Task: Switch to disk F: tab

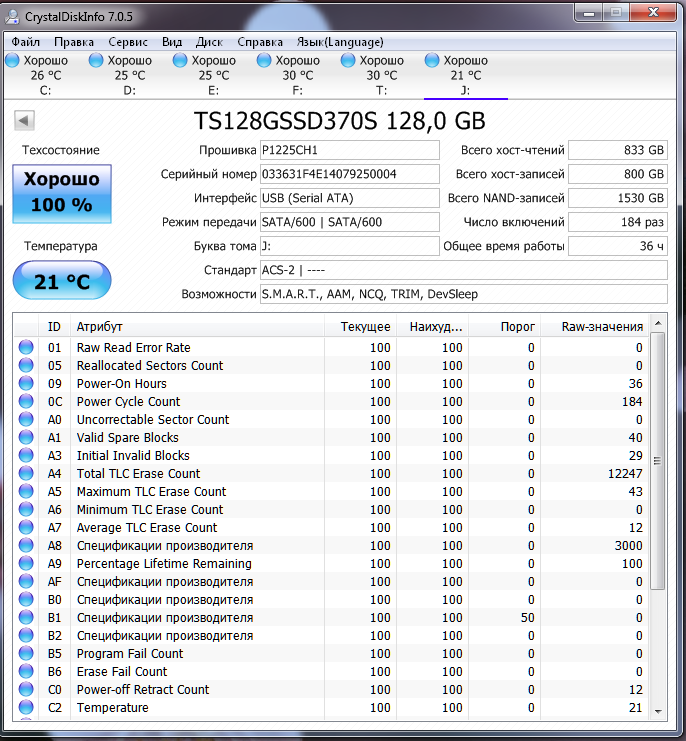Action: (x=298, y=75)
